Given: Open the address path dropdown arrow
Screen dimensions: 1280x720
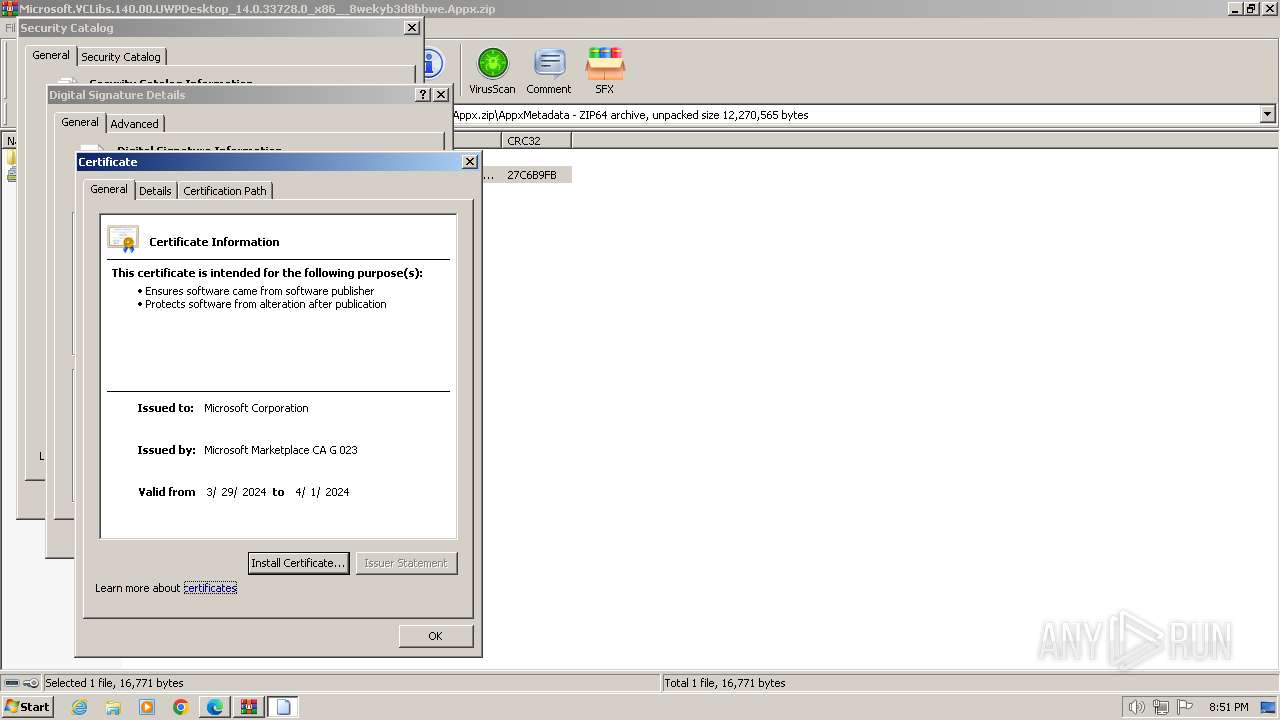Looking at the screenshot, I should (x=1267, y=115).
